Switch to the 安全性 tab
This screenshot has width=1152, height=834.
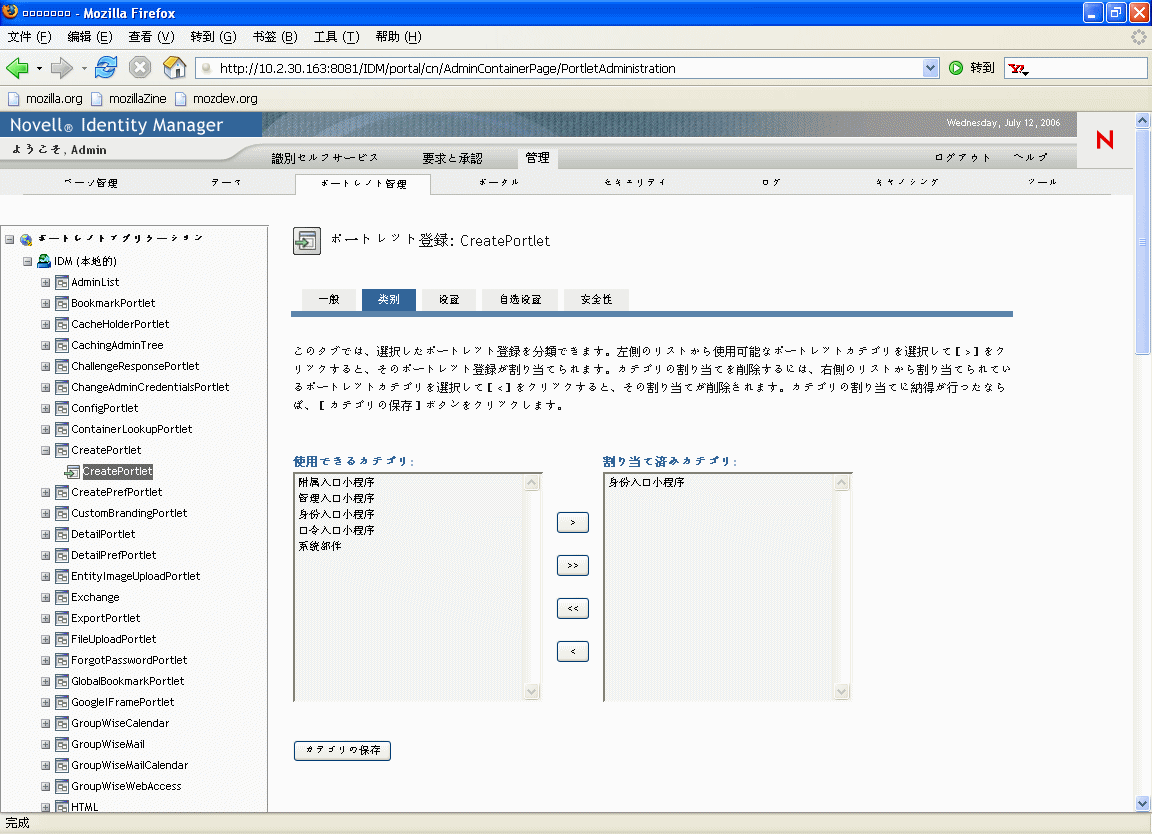tap(596, 299)
